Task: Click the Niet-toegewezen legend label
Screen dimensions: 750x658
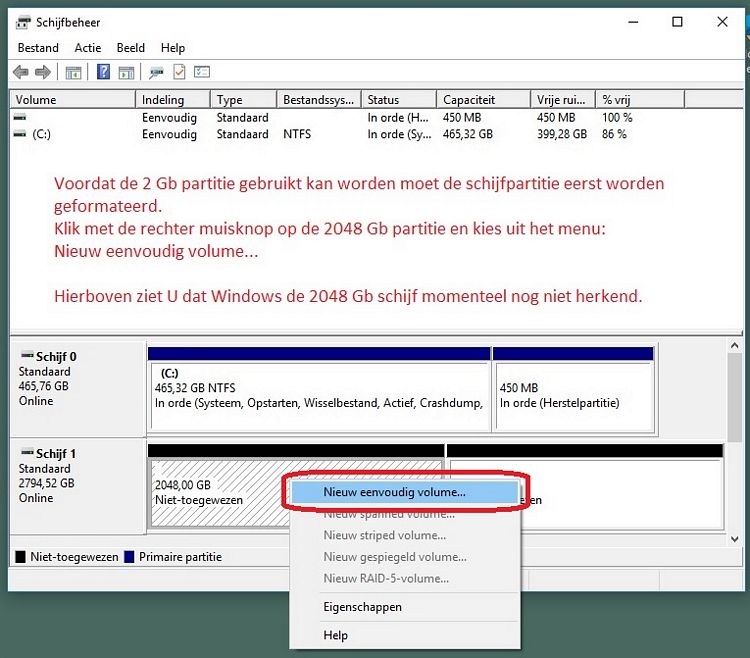Action: click(x=74, y=557)
